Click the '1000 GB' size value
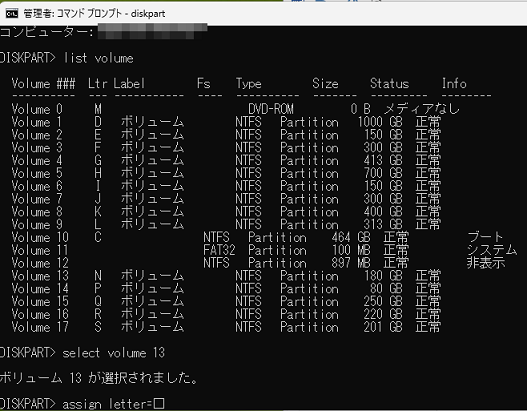 [x=380, y=122]
